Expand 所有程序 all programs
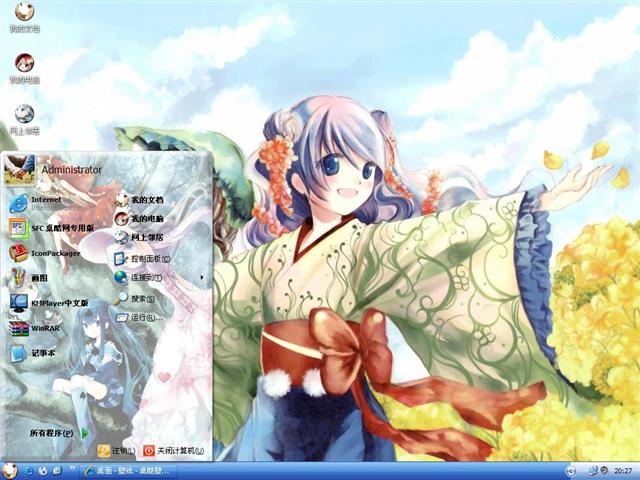The height and width of the screenshot is (480, 640). (x=59, y=433)
